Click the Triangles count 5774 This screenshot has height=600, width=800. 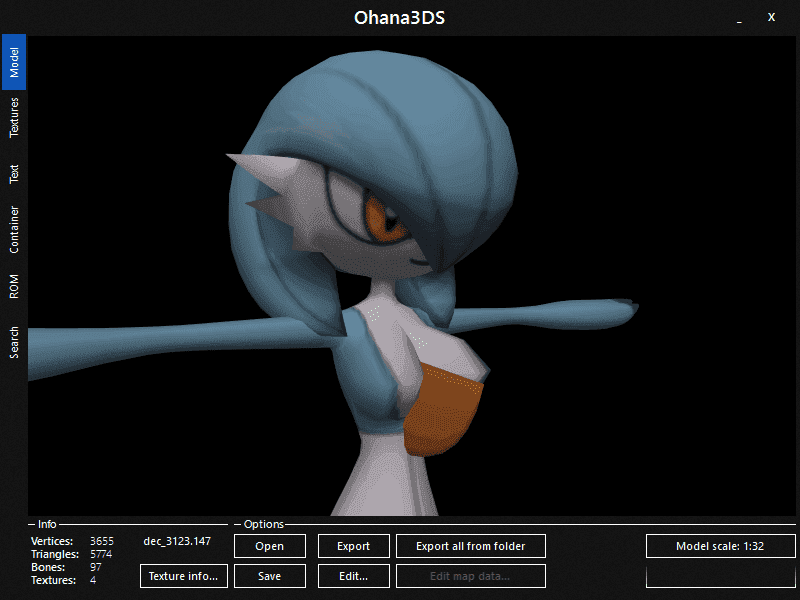(x=101, y=554)
